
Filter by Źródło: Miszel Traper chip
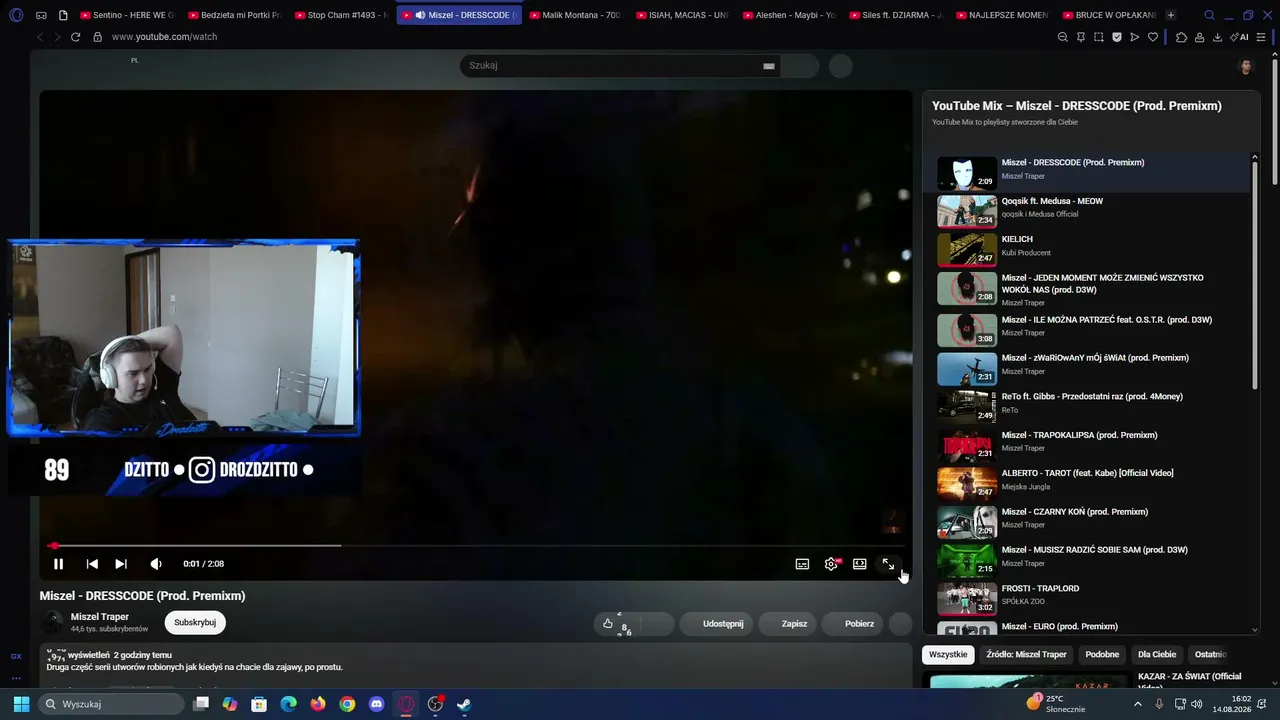pos(1026,654)
